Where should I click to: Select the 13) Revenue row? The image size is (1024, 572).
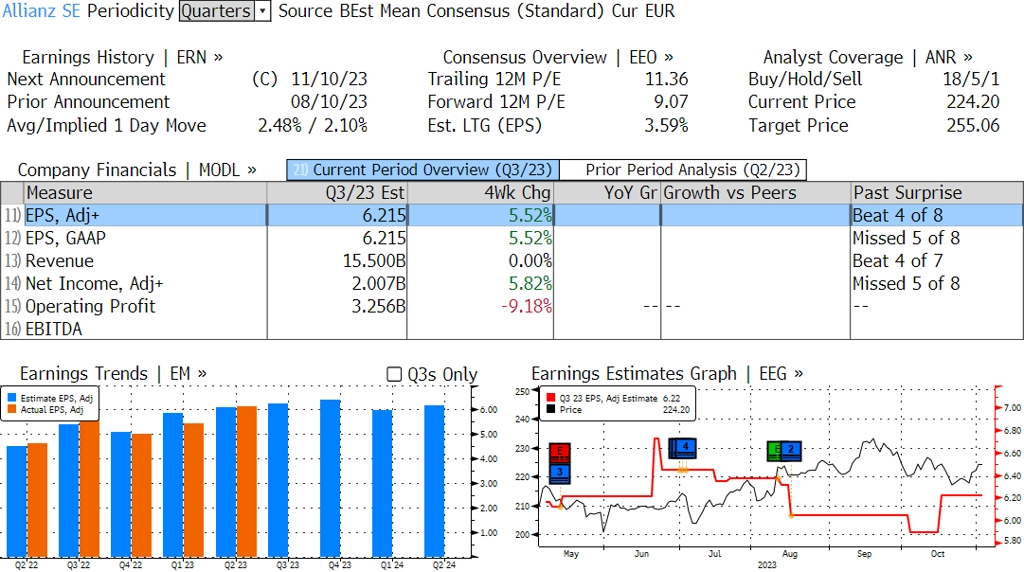(512, 261)
